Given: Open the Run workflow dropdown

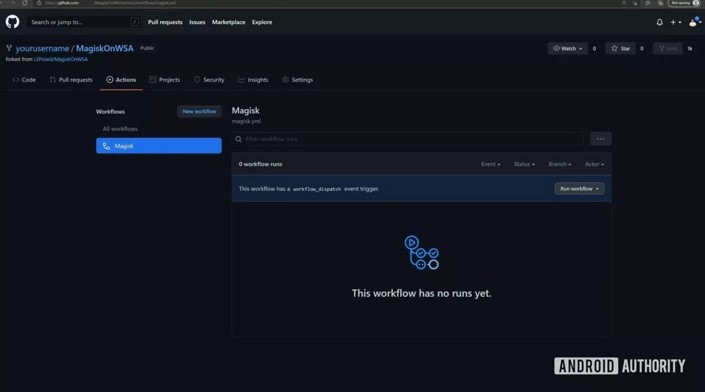Looking at the screenshot, I should 579,189.
